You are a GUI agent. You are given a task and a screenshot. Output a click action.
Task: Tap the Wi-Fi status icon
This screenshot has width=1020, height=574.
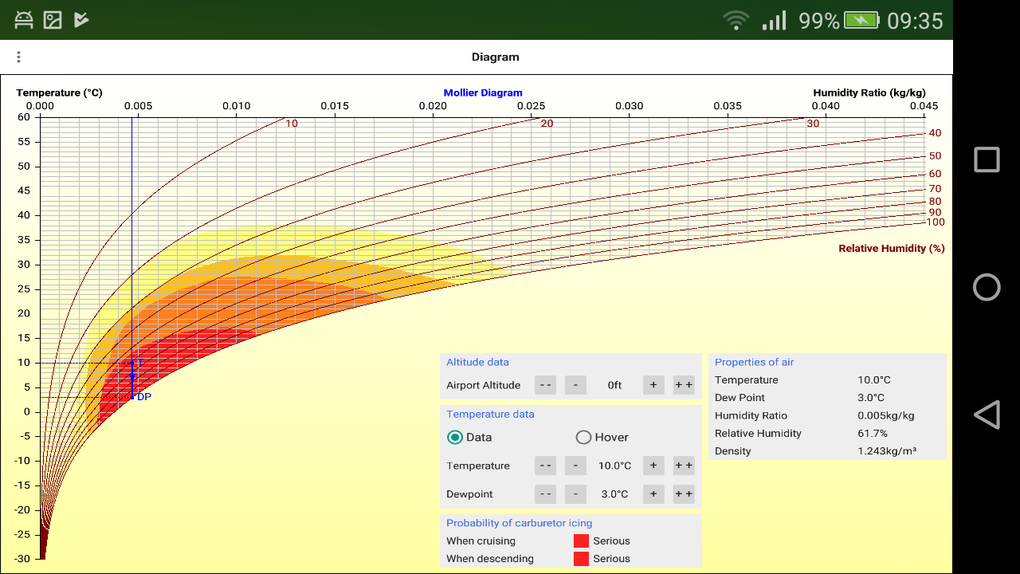[x=736, y=20]
